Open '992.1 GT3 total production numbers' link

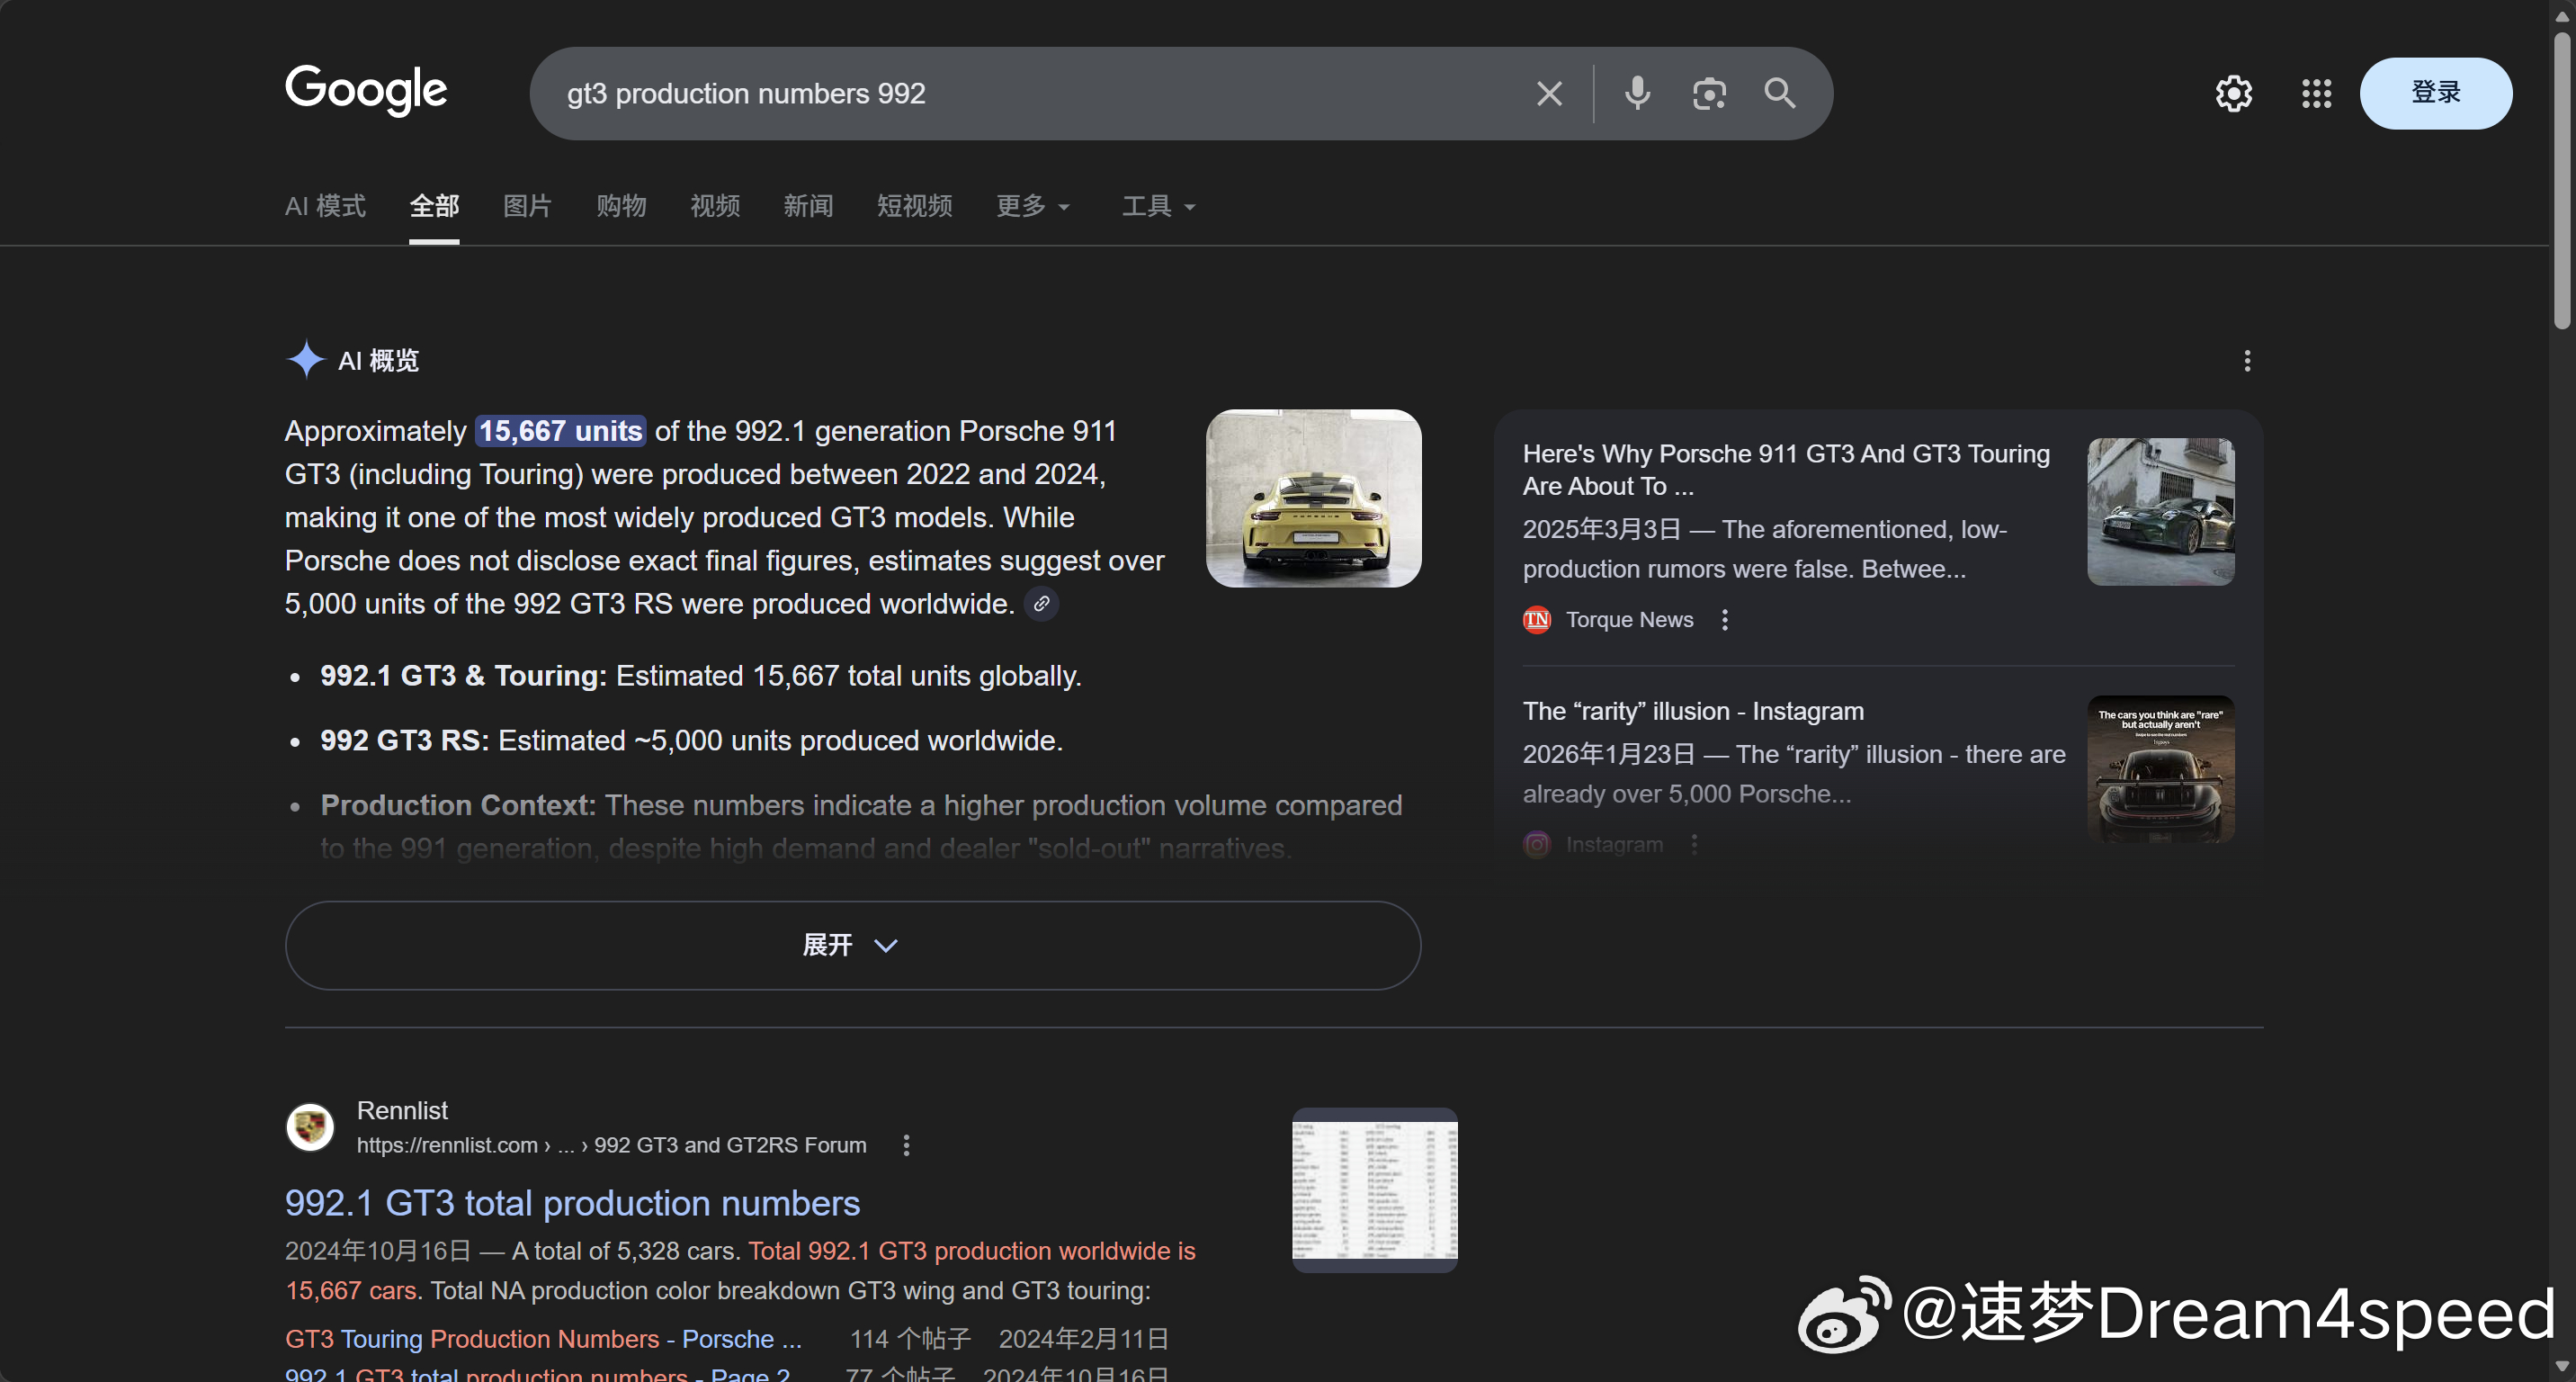572,1203
